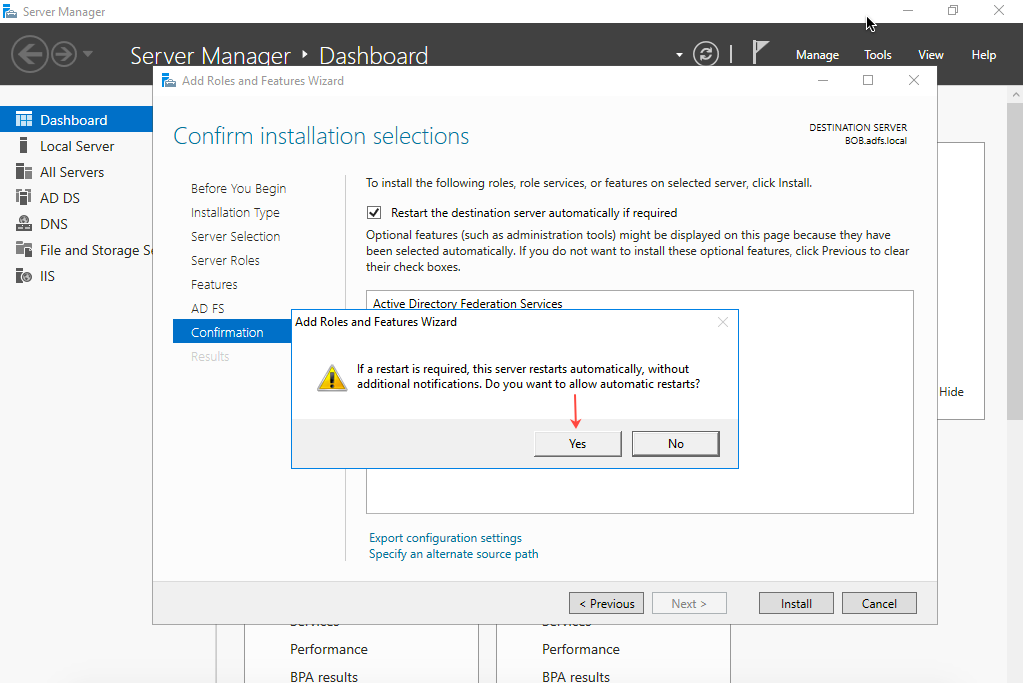
Task: Select Local Server label in sidebar
Action: [77, 146]
